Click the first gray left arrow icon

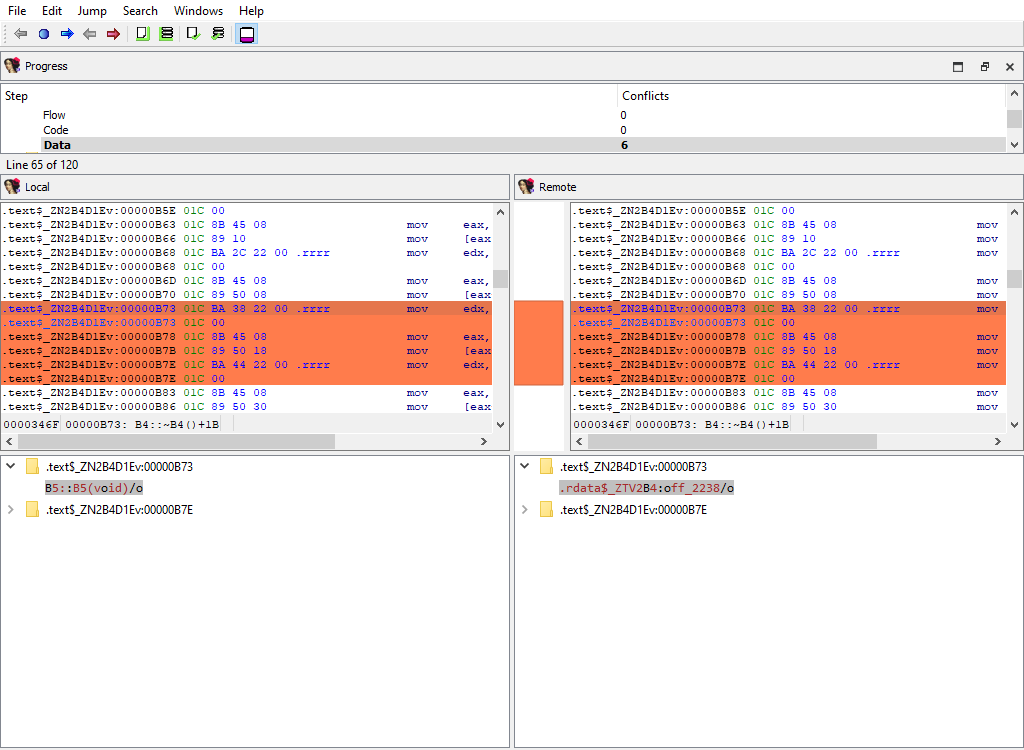(x=20, y=34)
